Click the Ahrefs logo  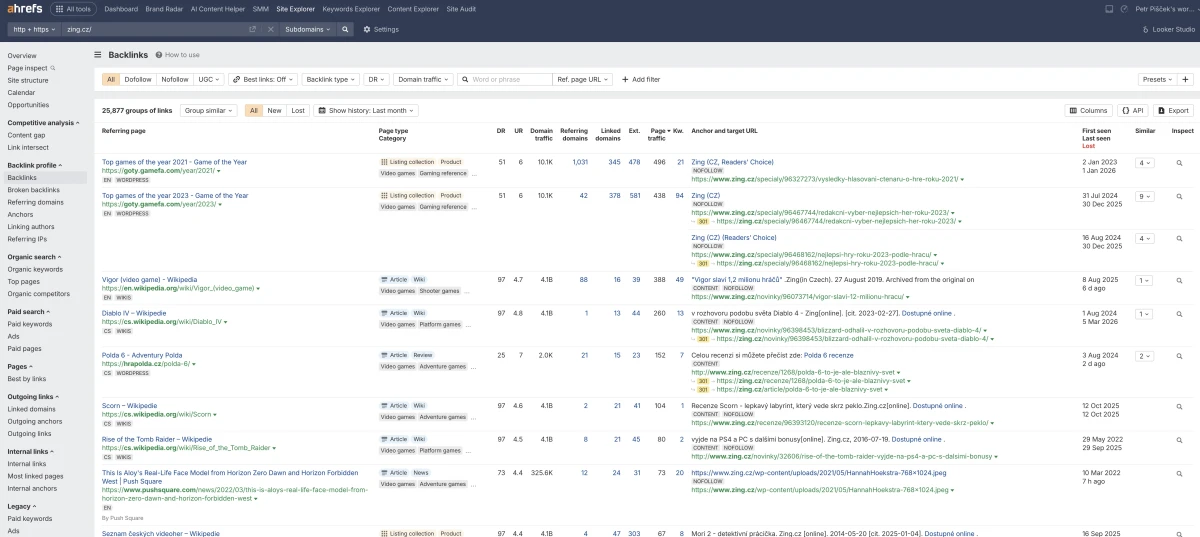coord(23,9)
